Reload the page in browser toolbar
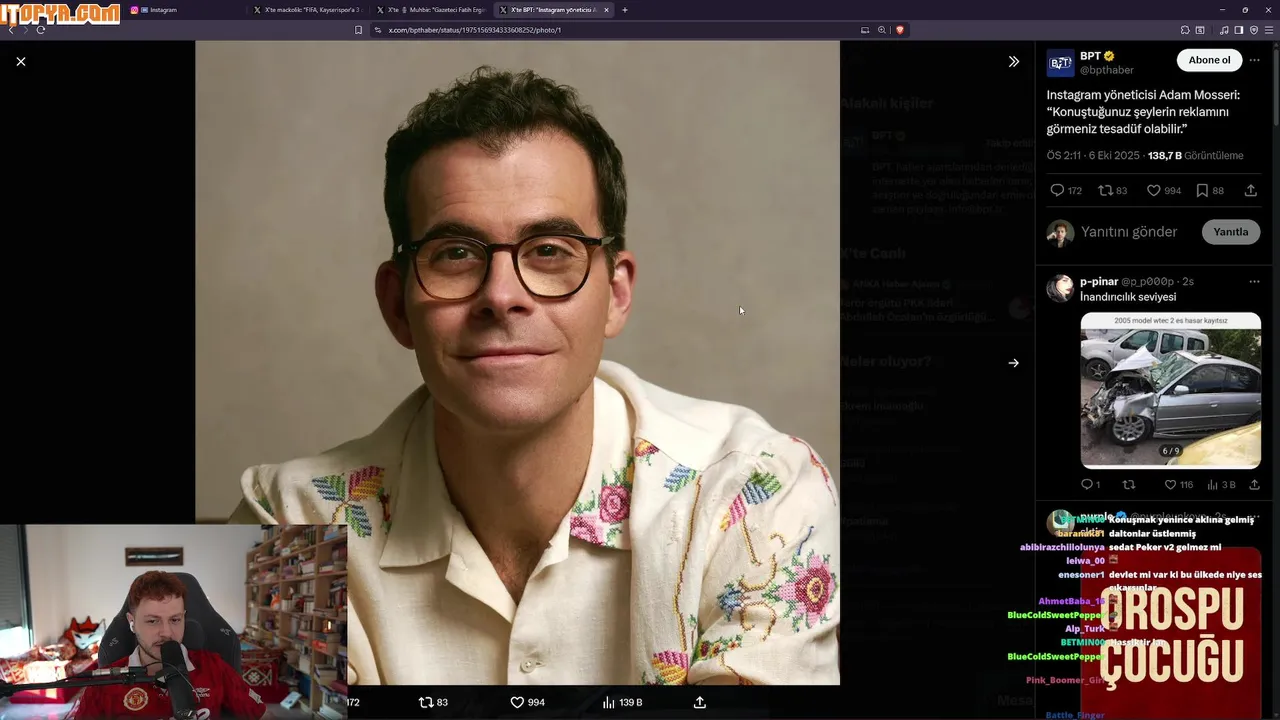Screen dimensions: 1280x720 point(41,30)
